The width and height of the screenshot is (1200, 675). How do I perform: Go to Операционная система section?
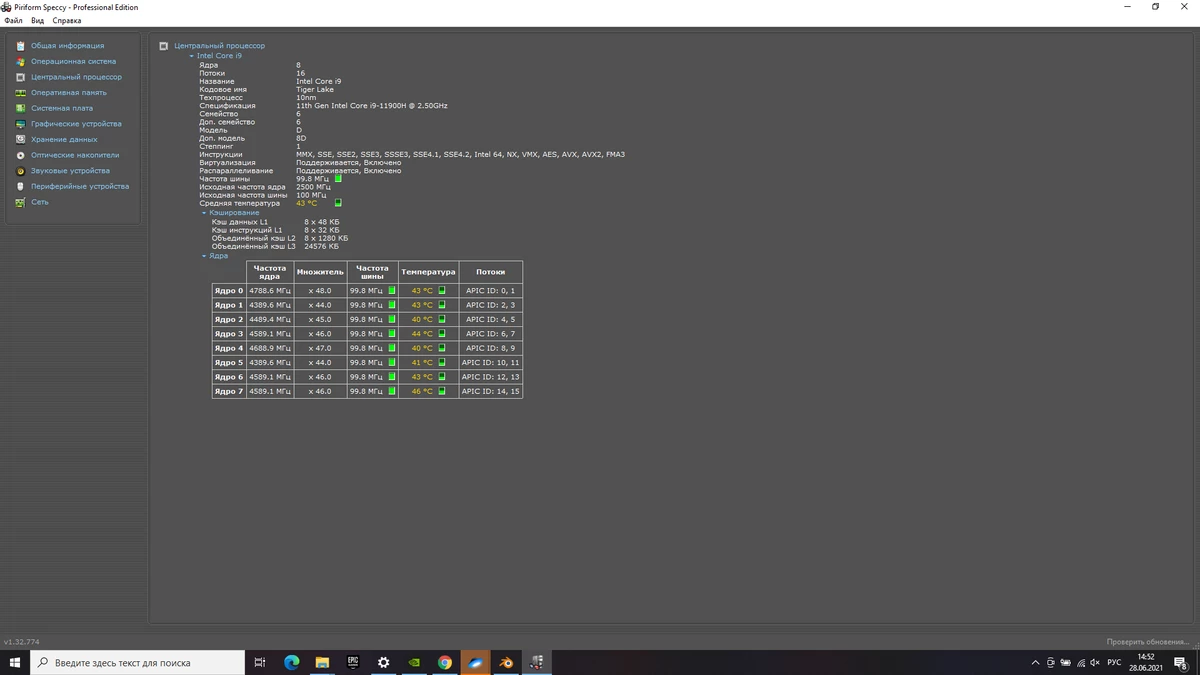pyautogui.click(x=73, y=61)
